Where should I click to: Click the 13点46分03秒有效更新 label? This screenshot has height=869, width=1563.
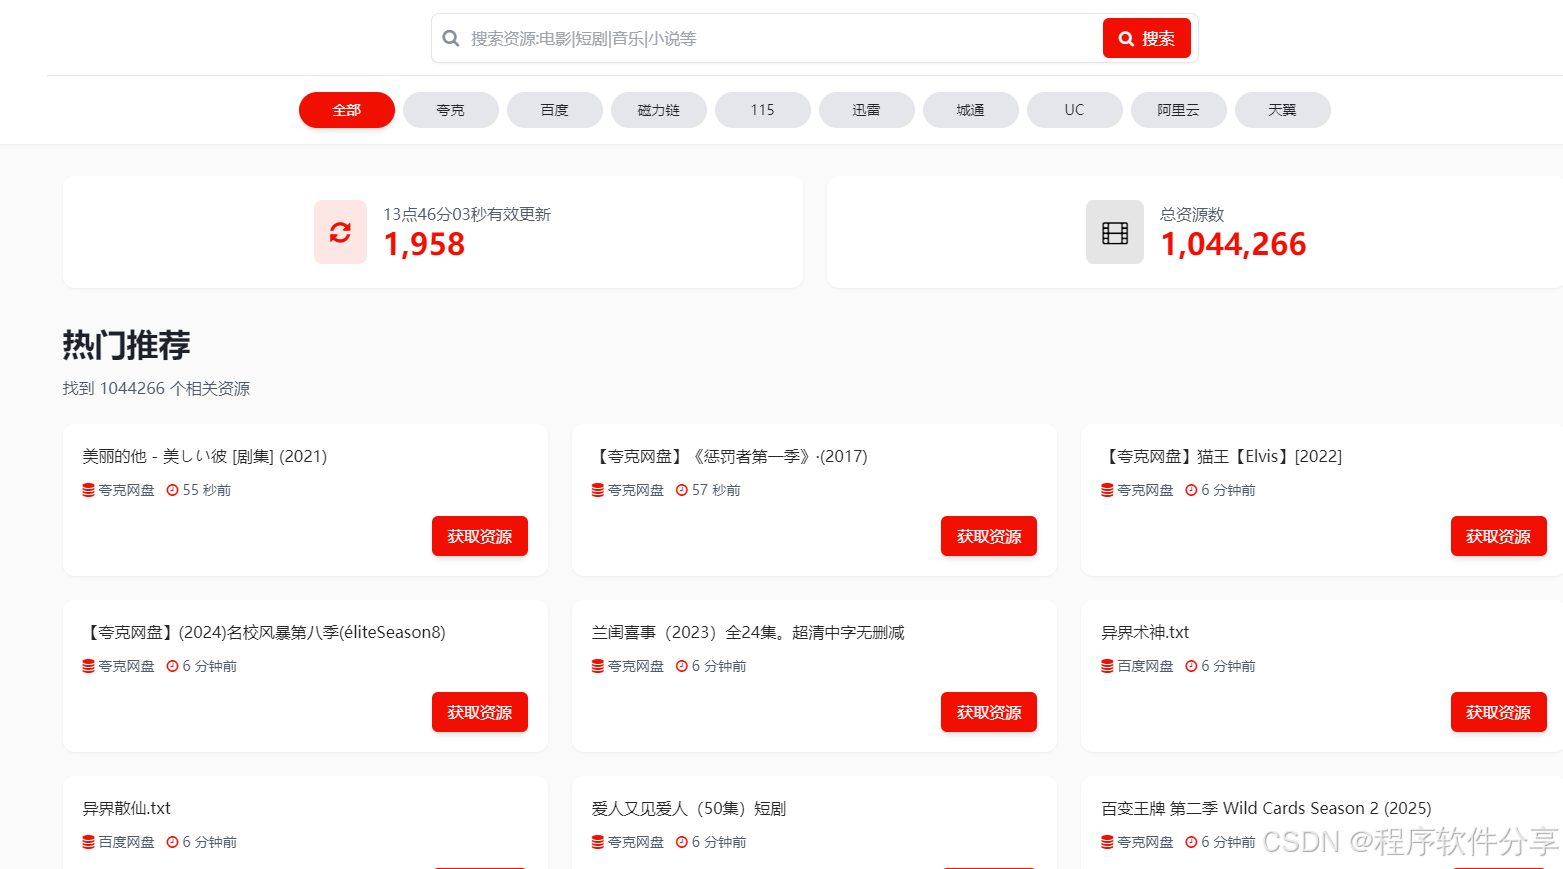click(x=467, y=214)
